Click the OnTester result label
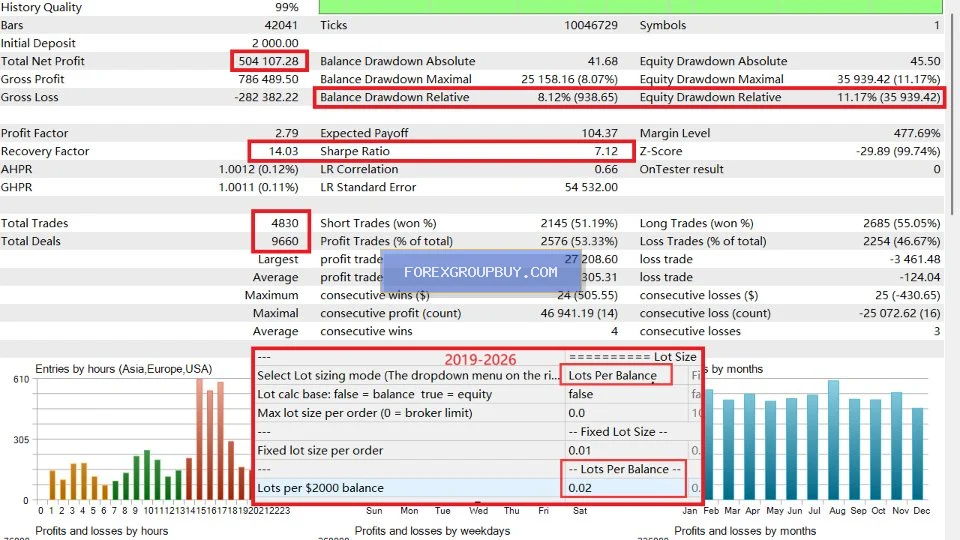Screen dimensions: 960x540 681,169
